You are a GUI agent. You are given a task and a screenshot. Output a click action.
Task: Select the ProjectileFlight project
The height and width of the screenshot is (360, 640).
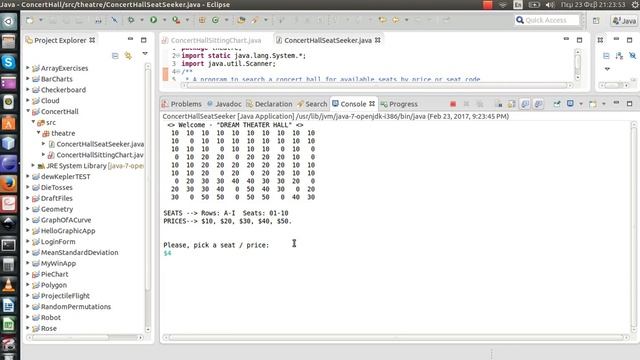tap(61, 296)
